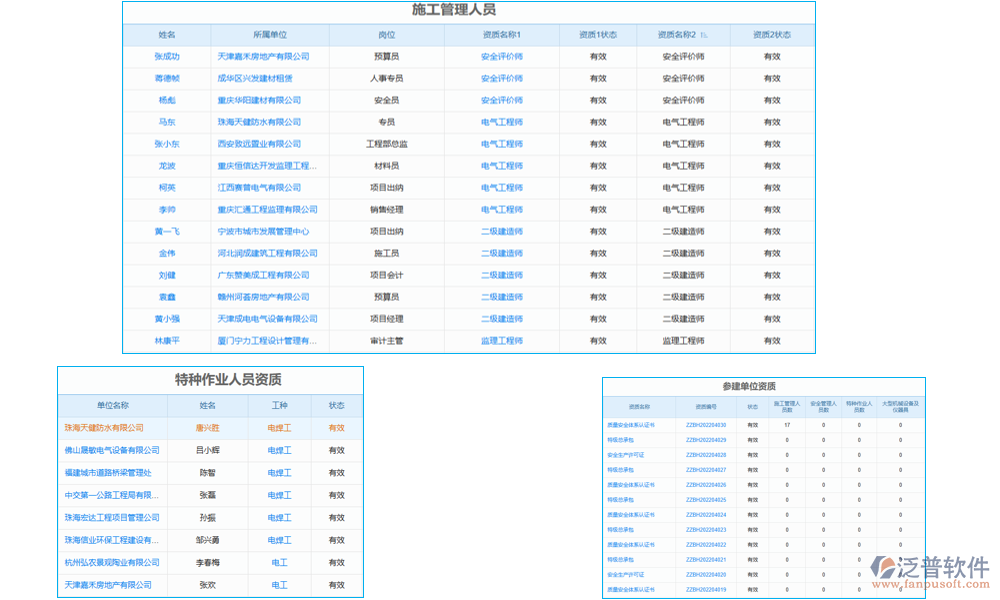Click the 唐兴胜 name link
Screen dimensions: 1000x600
click(x=207, y=428)
